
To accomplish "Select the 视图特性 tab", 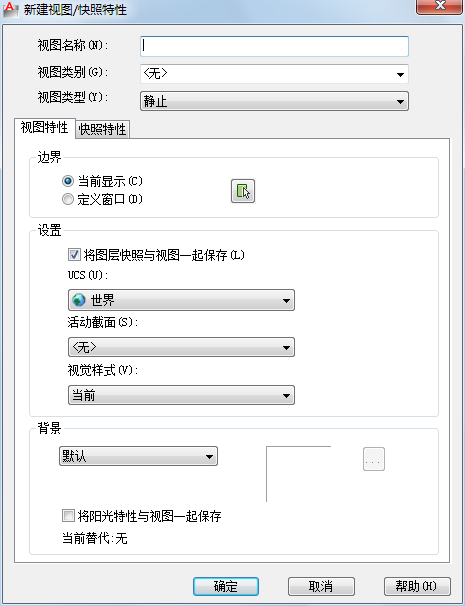I will click(x=44, y=128).
